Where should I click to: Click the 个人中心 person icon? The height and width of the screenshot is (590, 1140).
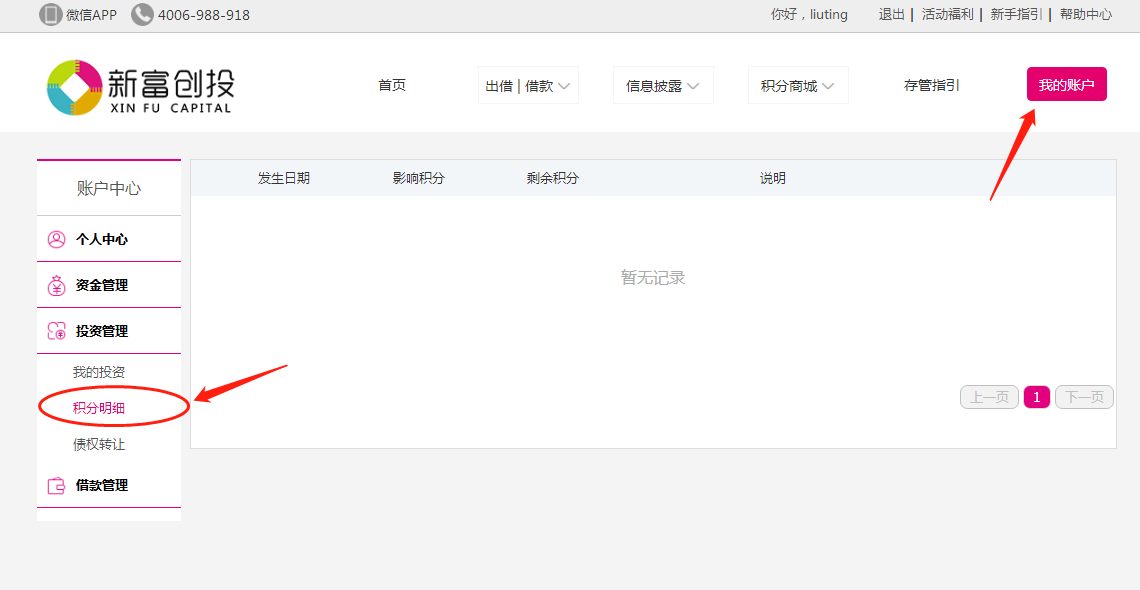[57, 239]
